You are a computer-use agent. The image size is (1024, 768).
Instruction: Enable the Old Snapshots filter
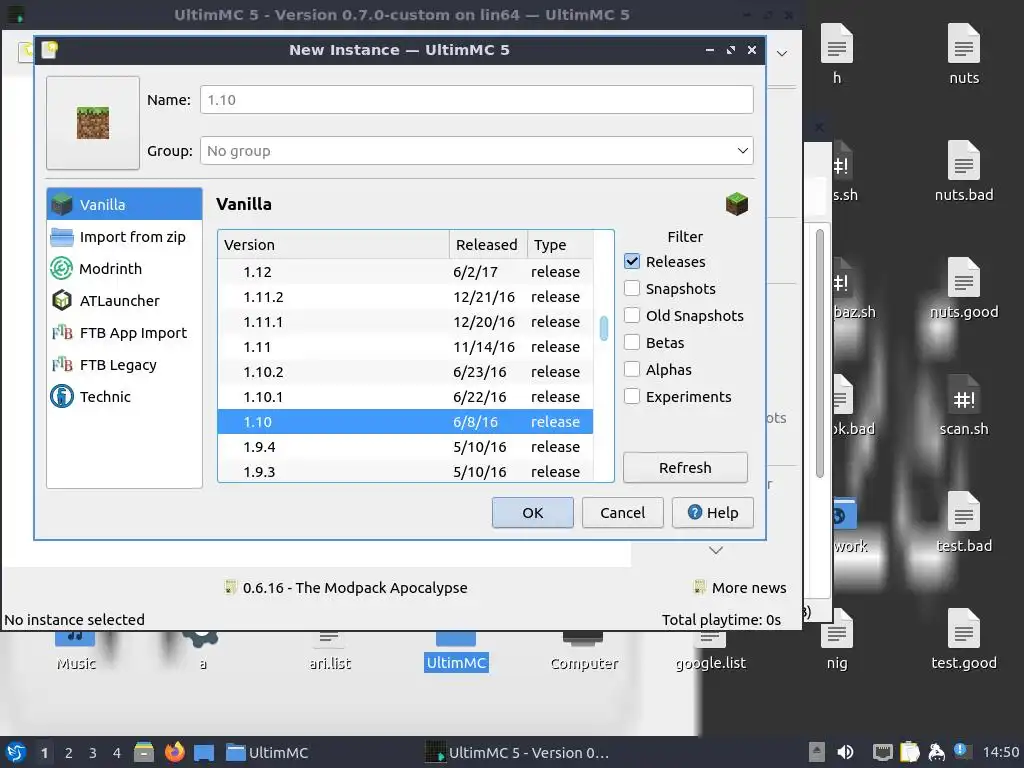pos(632,315)
